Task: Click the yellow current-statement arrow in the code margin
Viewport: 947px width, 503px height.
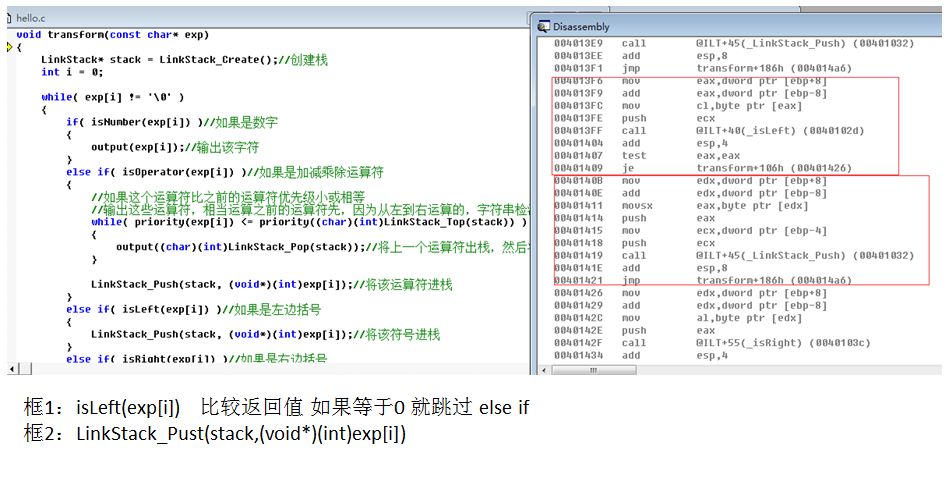Action: click(x=10, y=47)
